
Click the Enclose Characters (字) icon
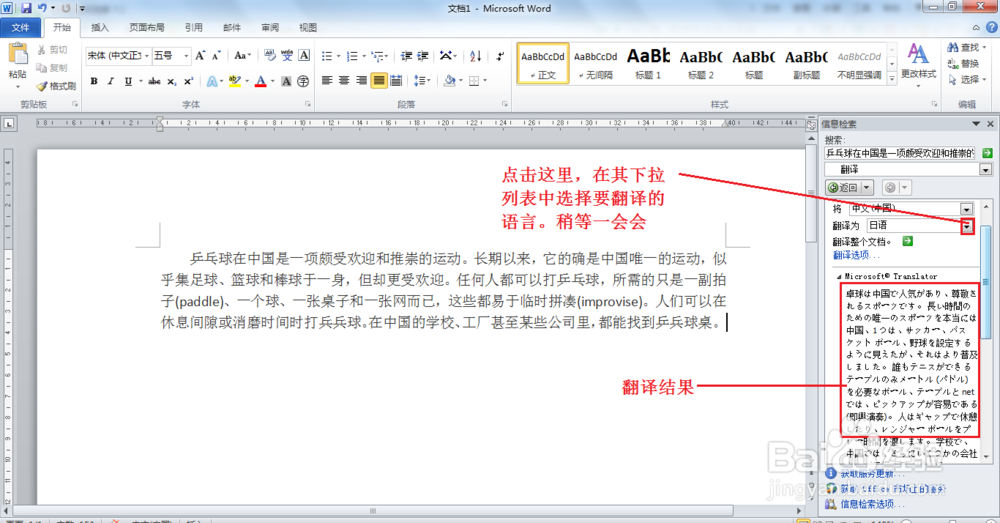point(303,81)
